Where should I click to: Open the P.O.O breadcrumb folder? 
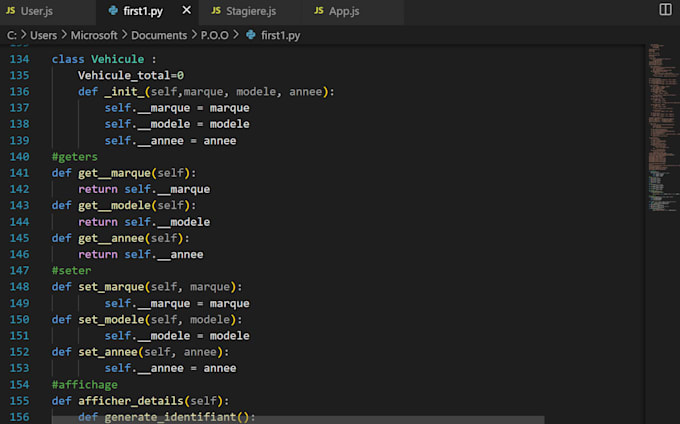coord(214,35)
